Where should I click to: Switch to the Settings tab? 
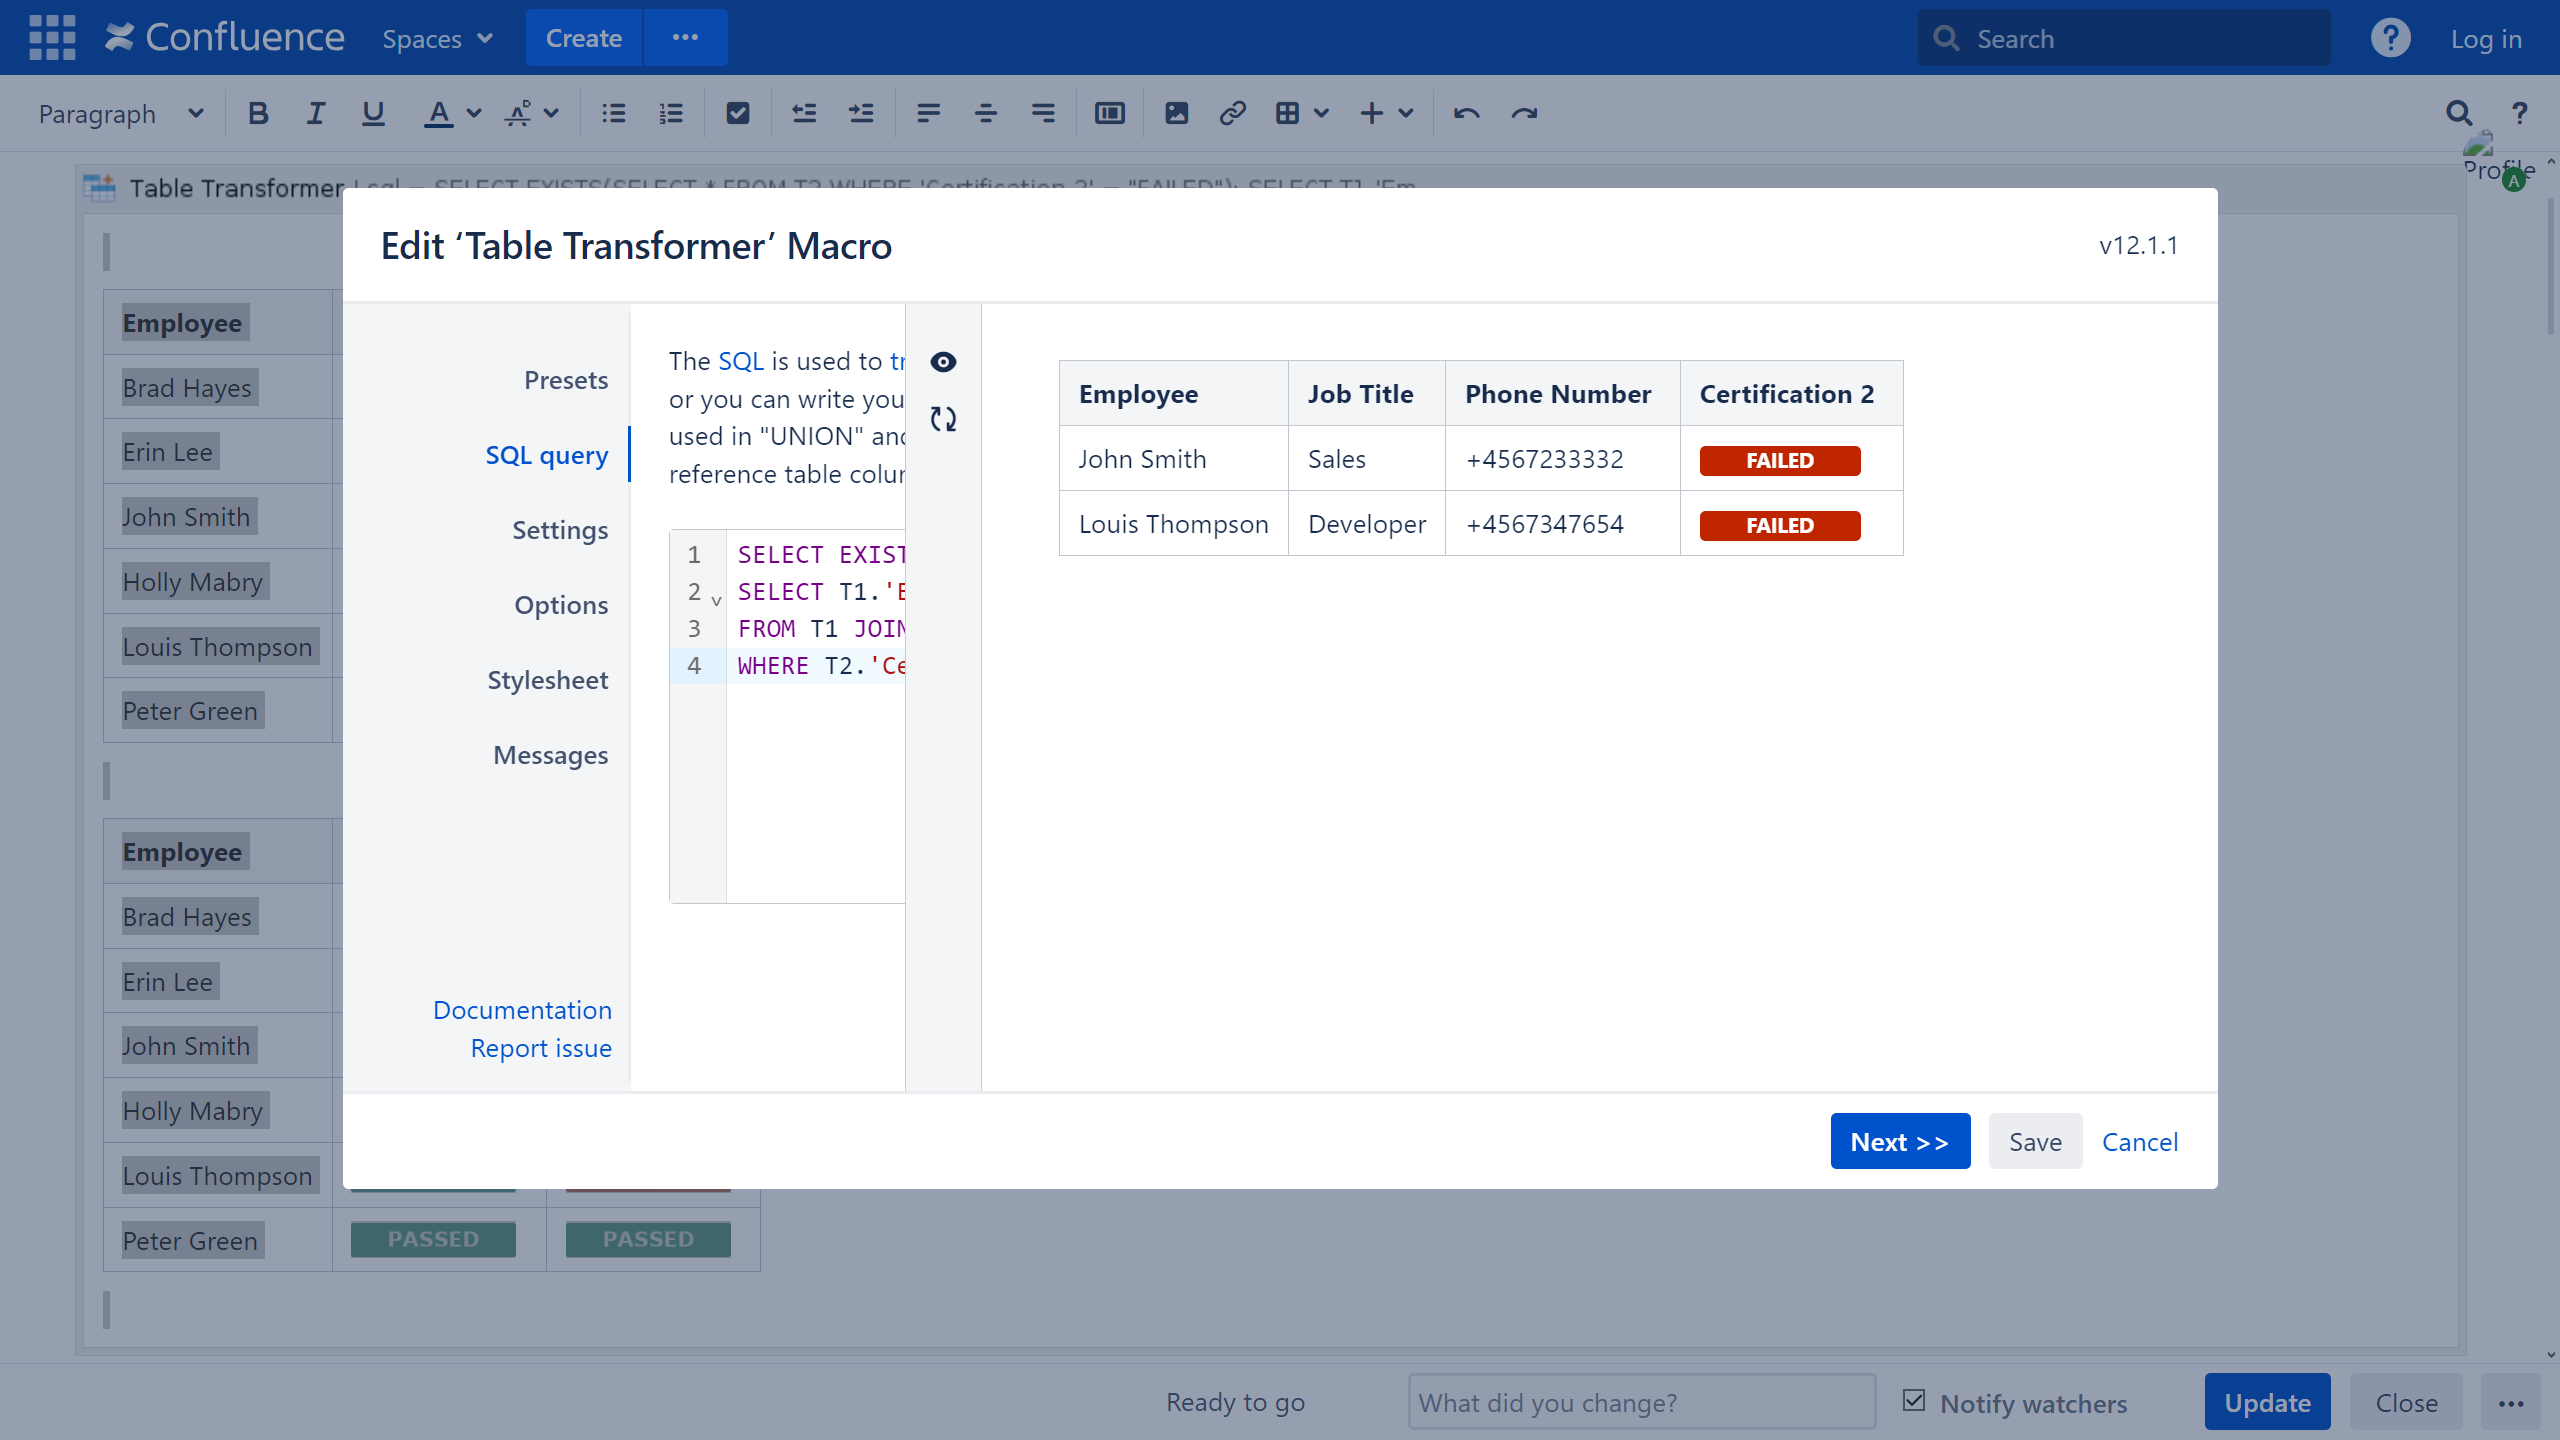(x=560, y=530)
